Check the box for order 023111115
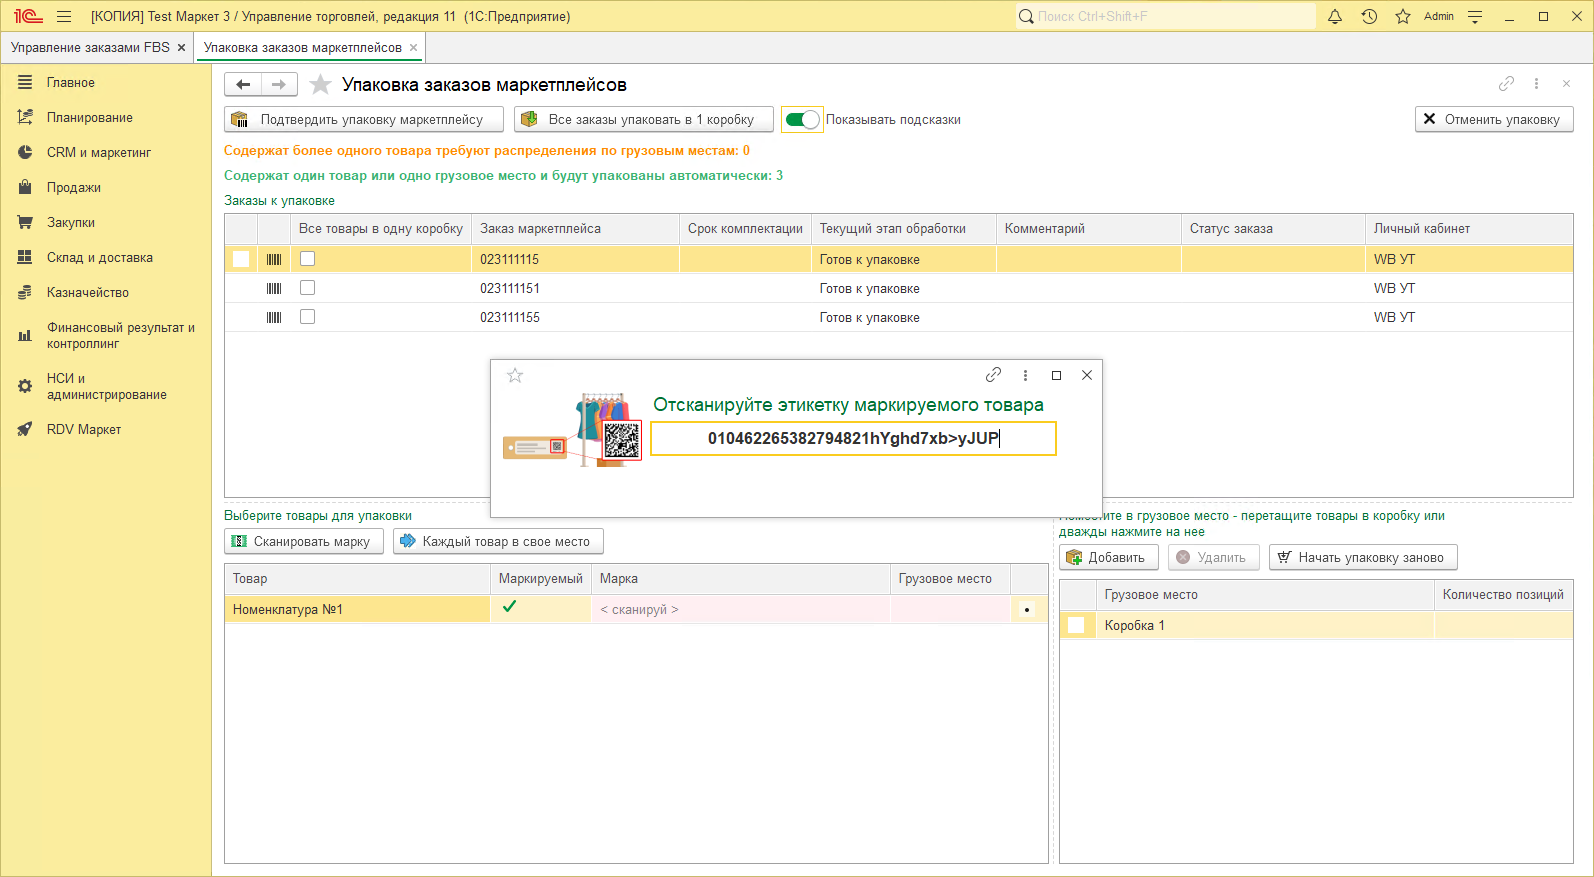1594x877 pixels. (x=307, y=259)
